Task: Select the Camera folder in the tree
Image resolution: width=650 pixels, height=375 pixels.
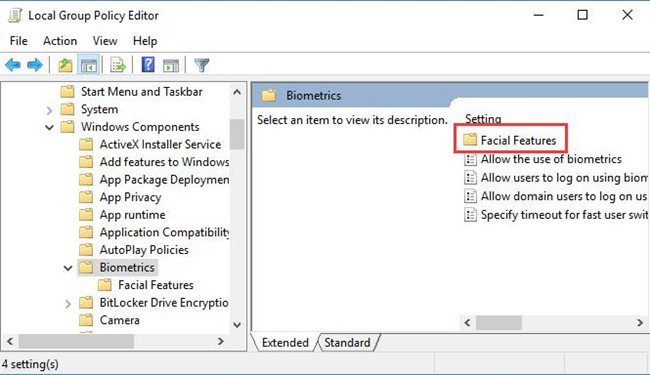Action: (109, 320)
